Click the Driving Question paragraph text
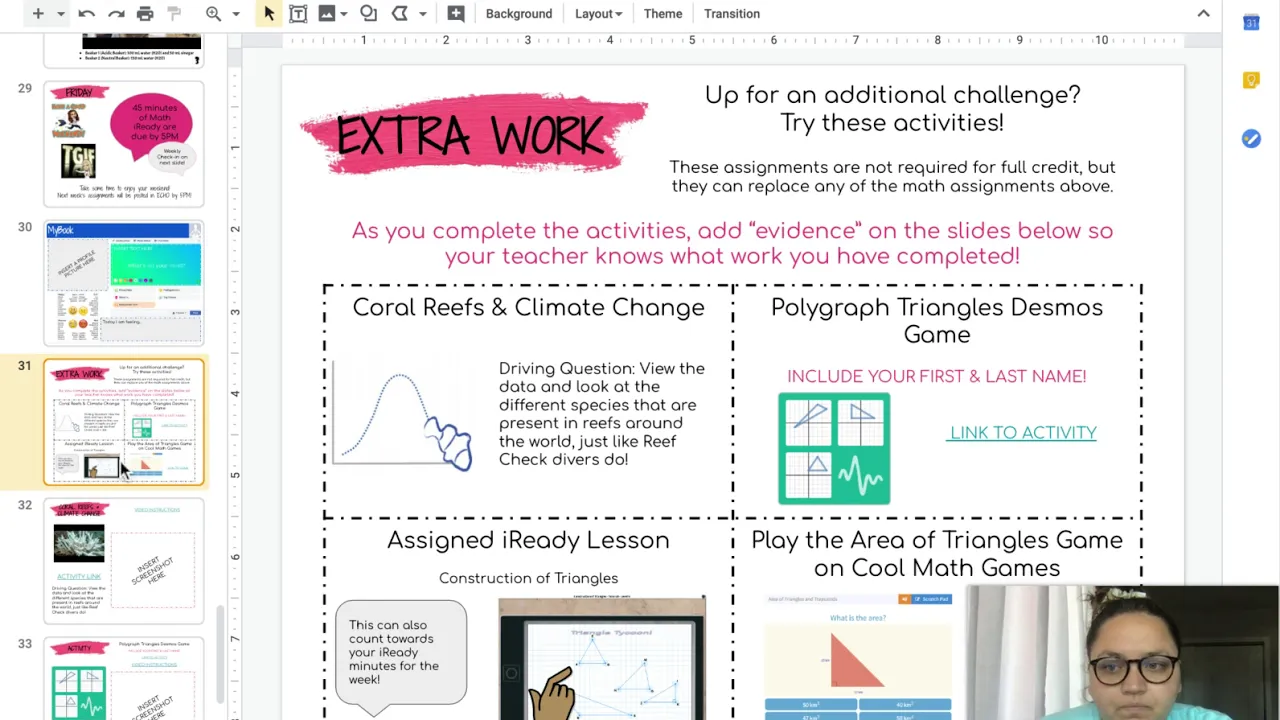 [602, 414]
